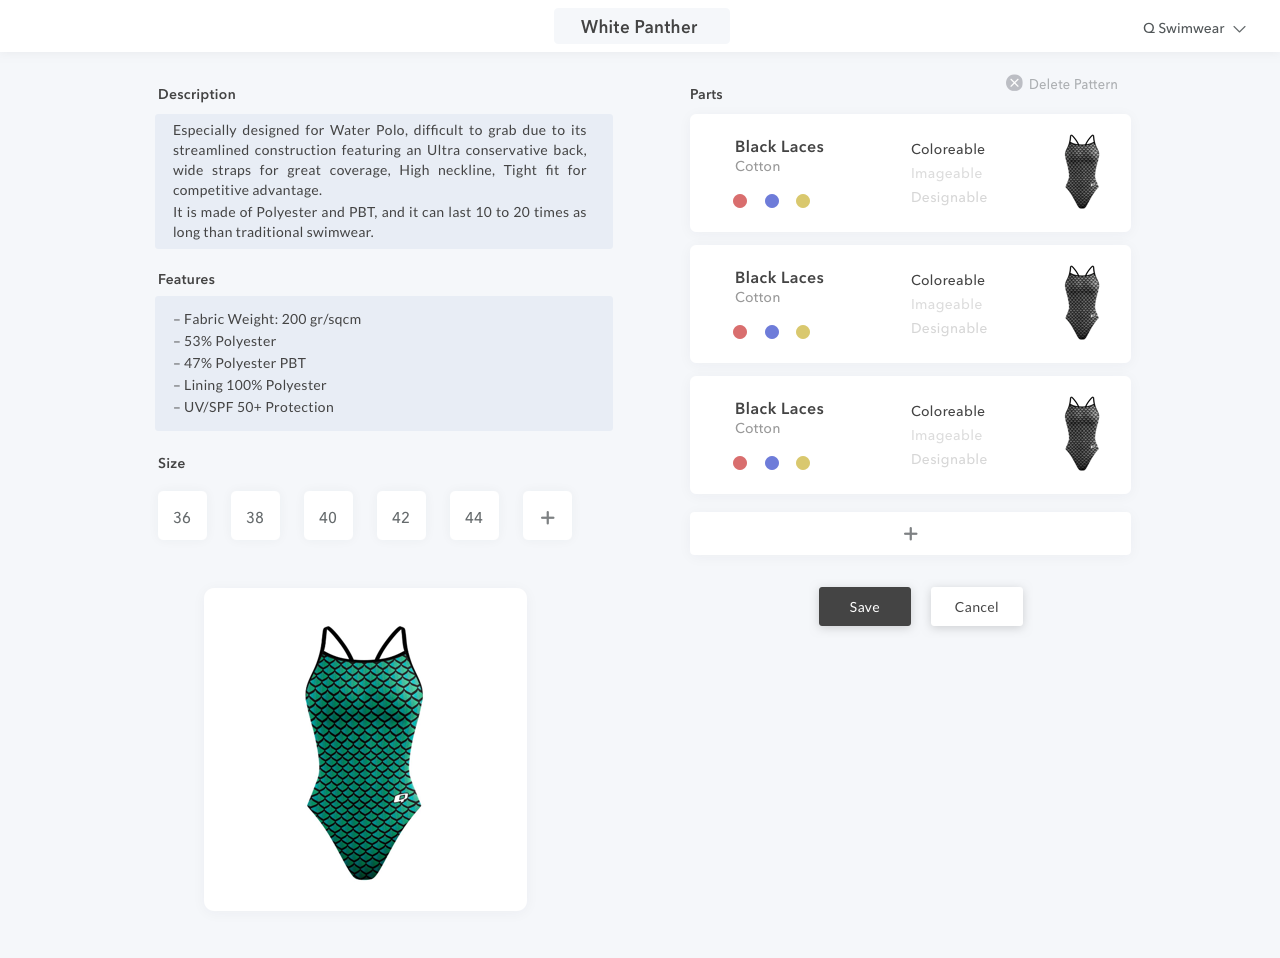Open the third Black Laces swimsuit thumbnail
The width and height of the screenshot is (1280, 958).
[x=1082, y=434]
